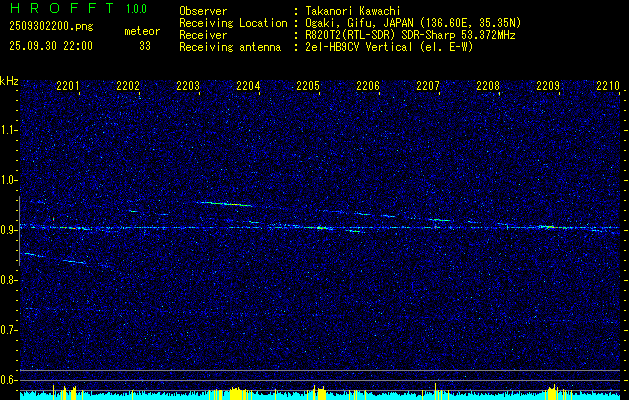Click the 1.1 kHz axis label
Screen dimensions: 629x400
point(9,130)
